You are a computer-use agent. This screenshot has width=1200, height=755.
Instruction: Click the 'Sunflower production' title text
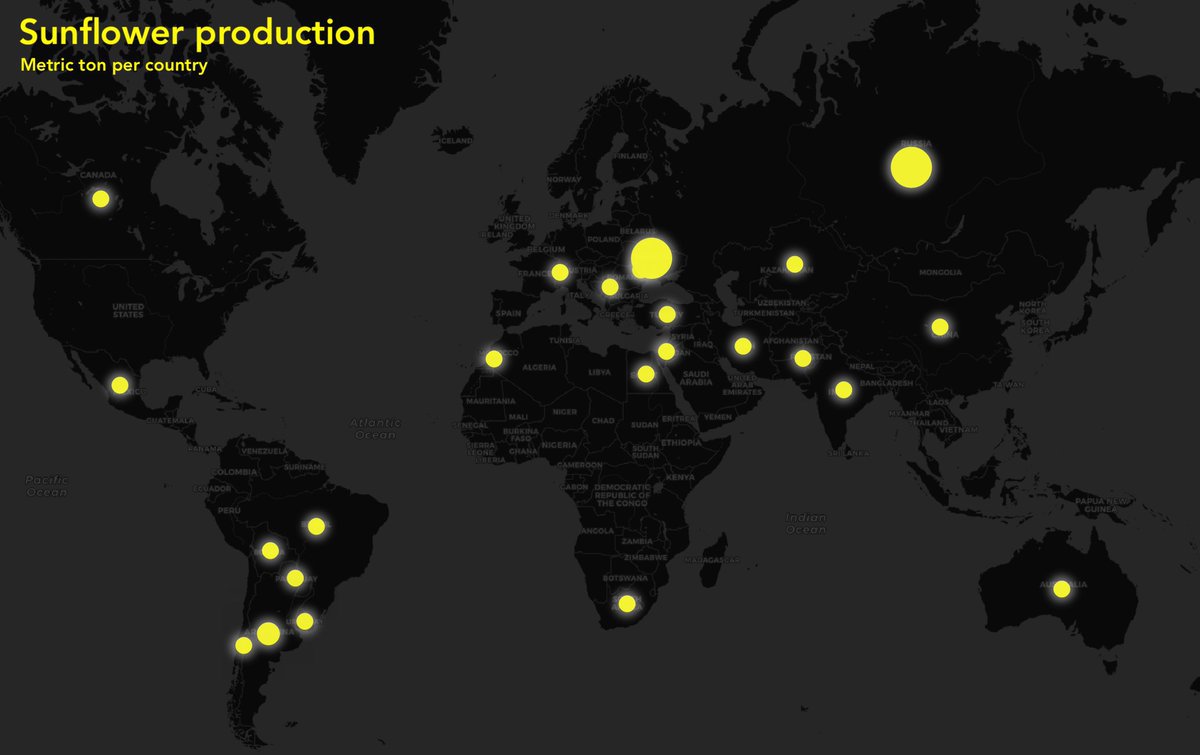coord(197,33)
